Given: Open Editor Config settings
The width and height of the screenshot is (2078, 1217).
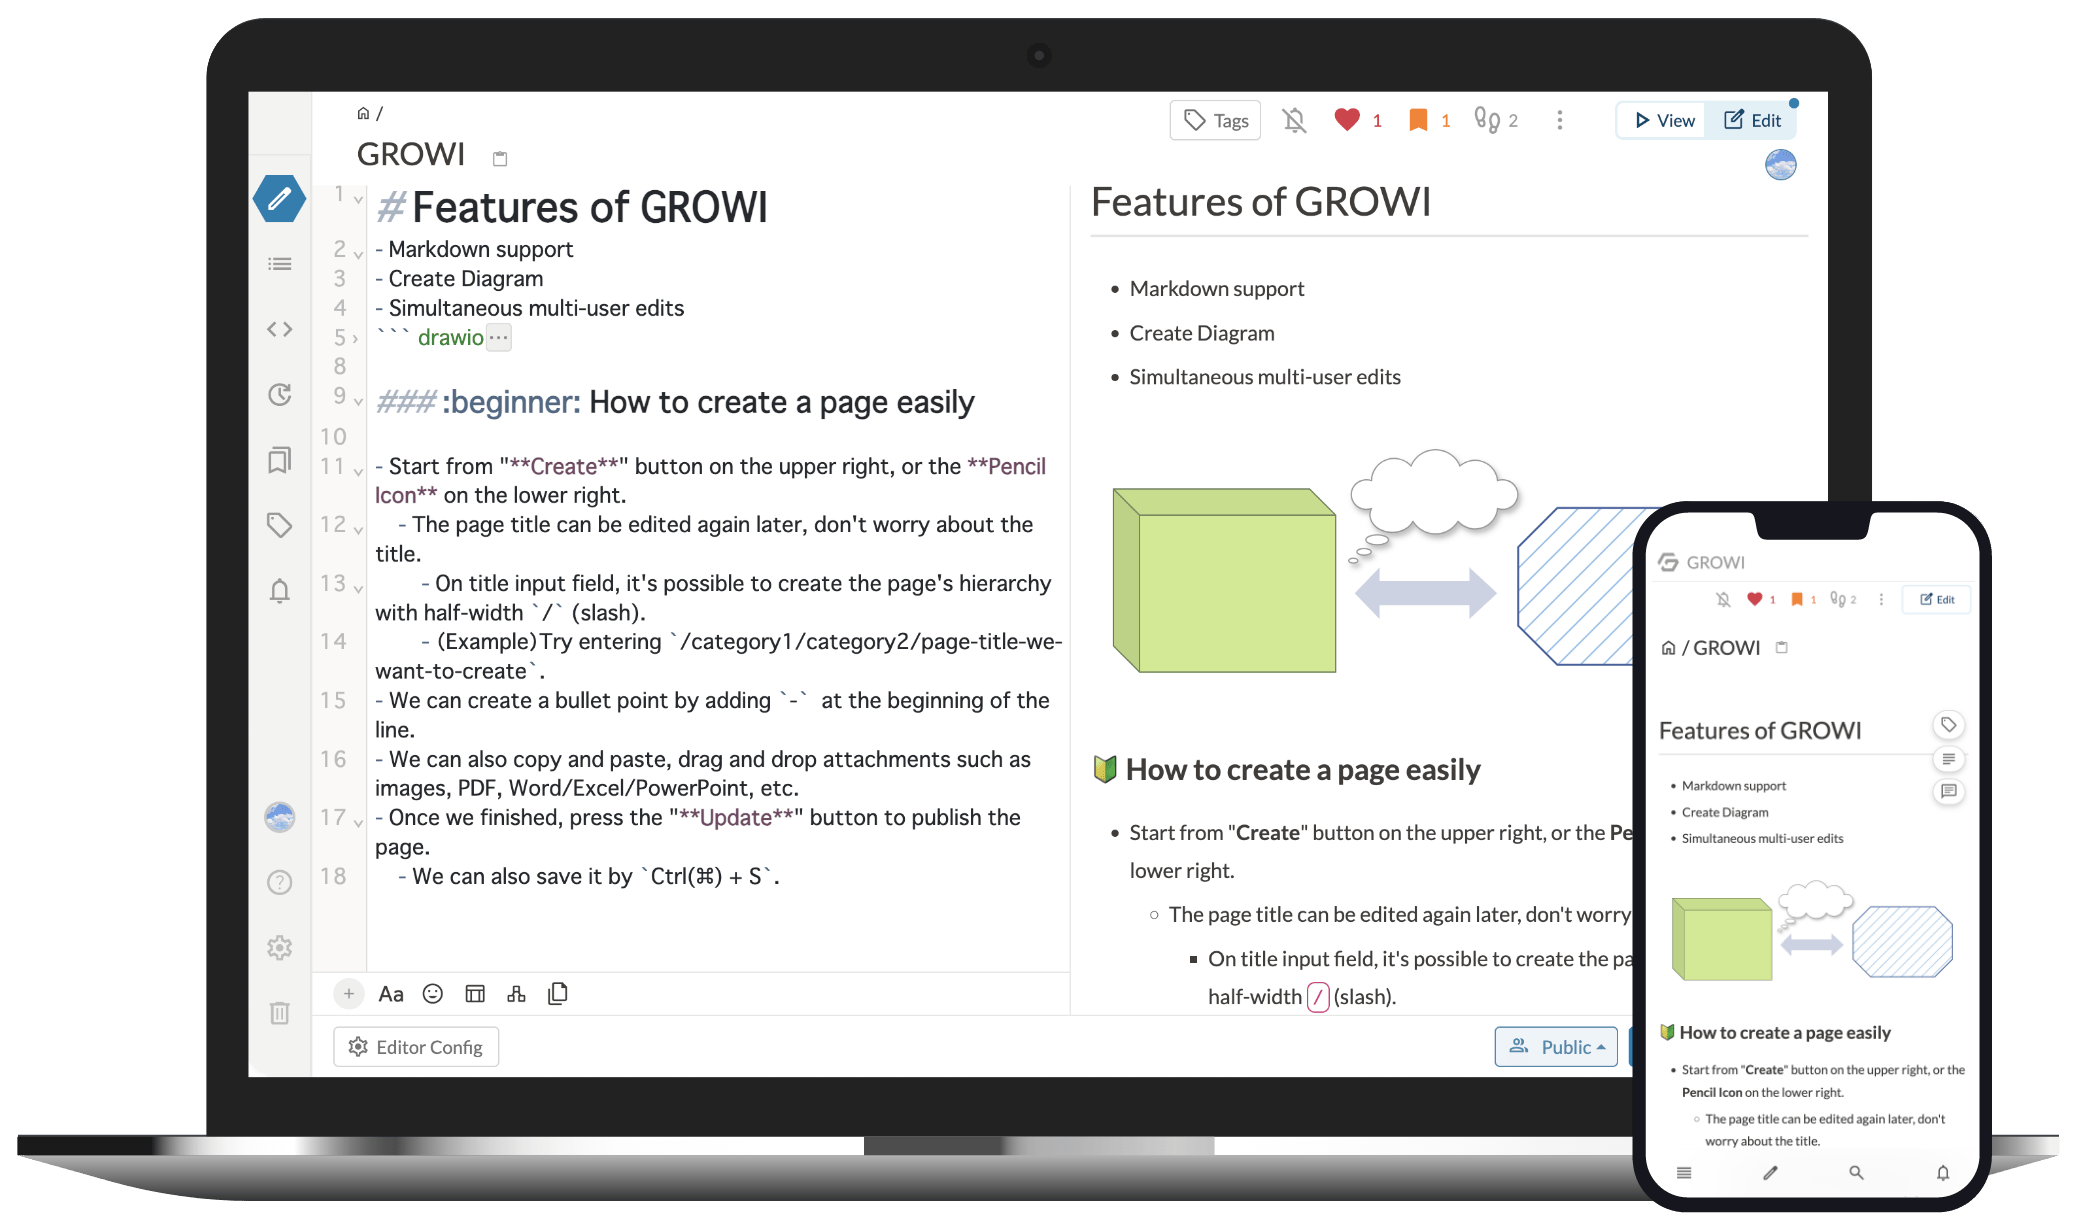Looking at the screenshot, I should 416,1047.
